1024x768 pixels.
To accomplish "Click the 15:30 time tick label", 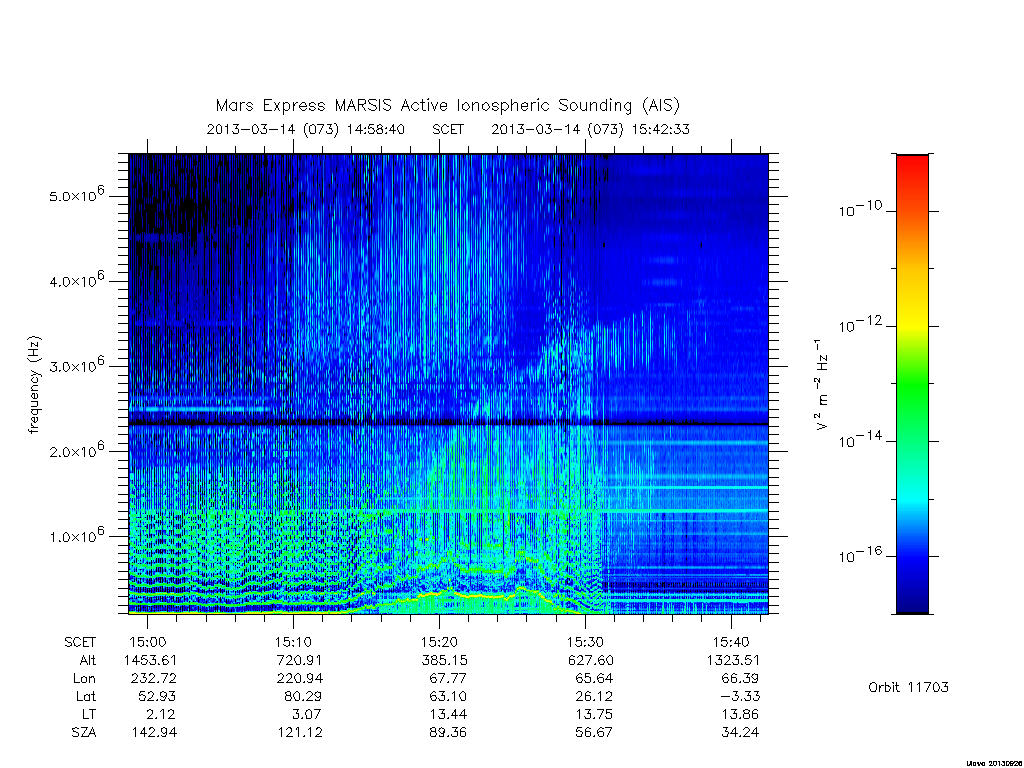I will pyautogui.click(x=585, y=642).
